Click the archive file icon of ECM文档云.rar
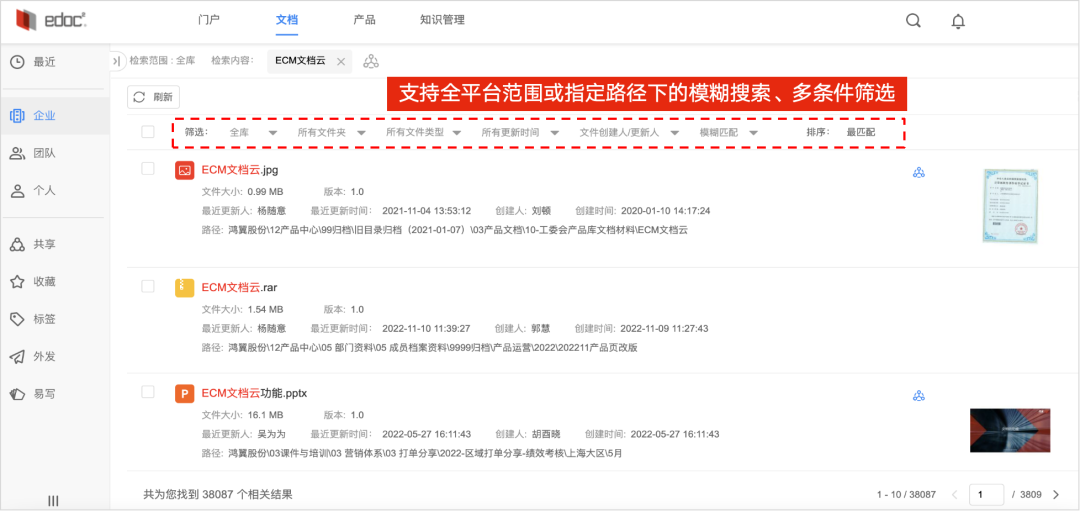 184,288
